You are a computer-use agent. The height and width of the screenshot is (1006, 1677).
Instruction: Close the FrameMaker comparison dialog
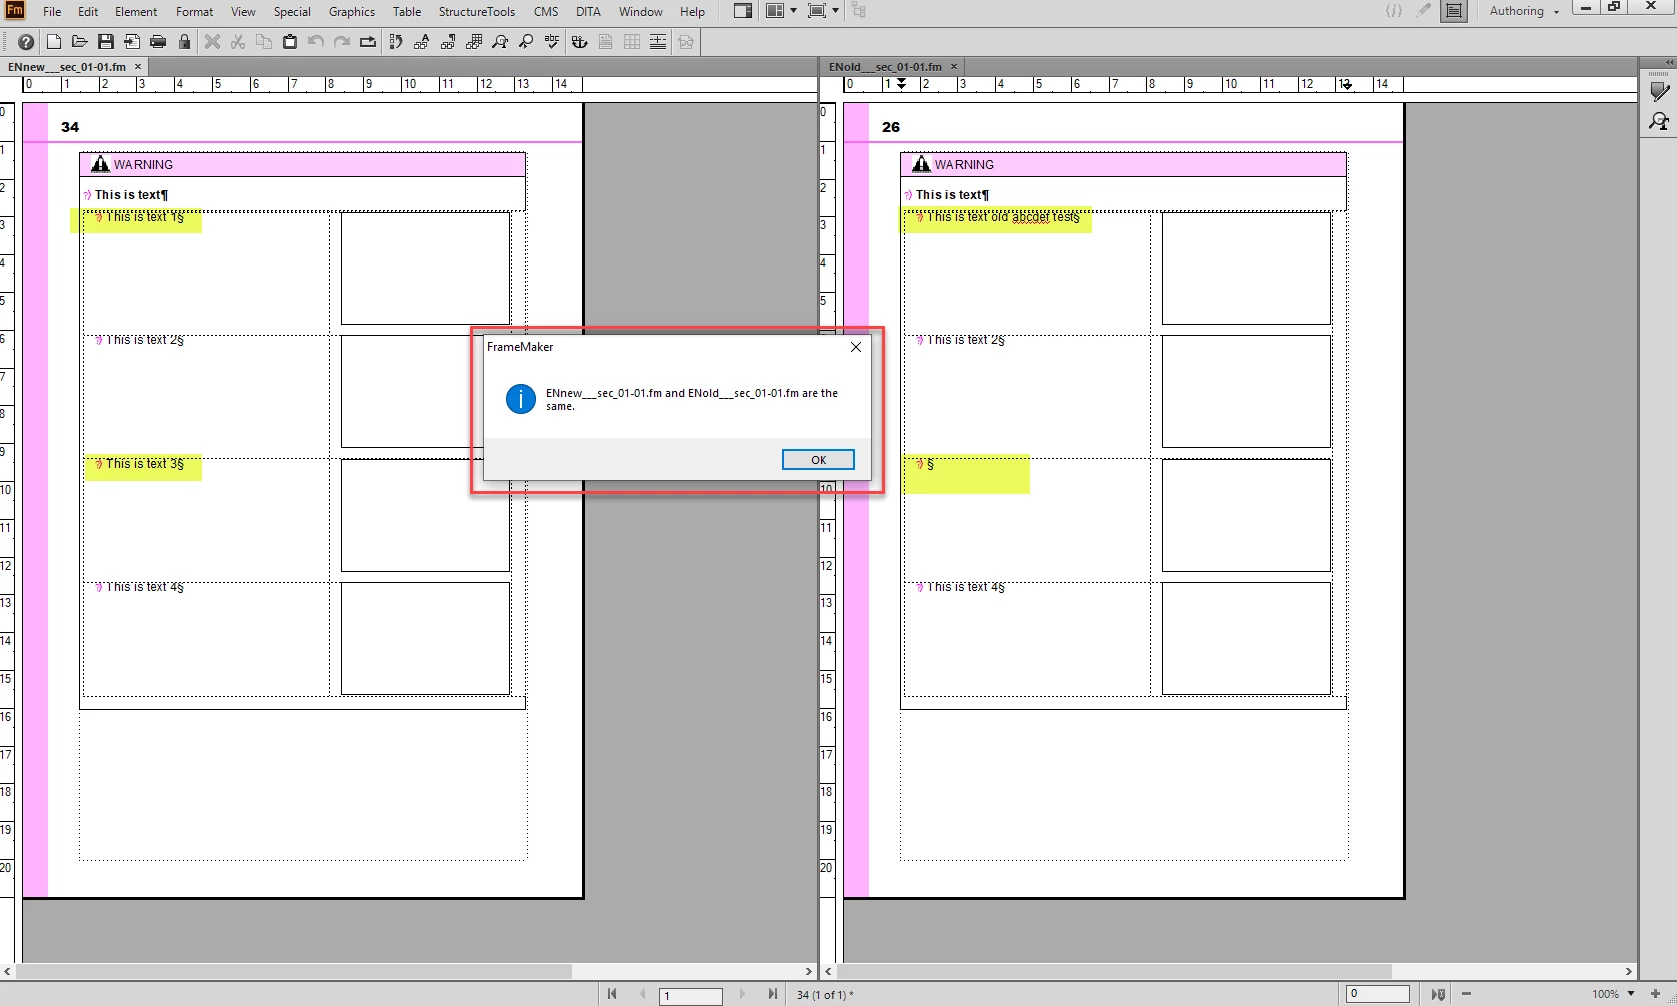tap(856, 347)
